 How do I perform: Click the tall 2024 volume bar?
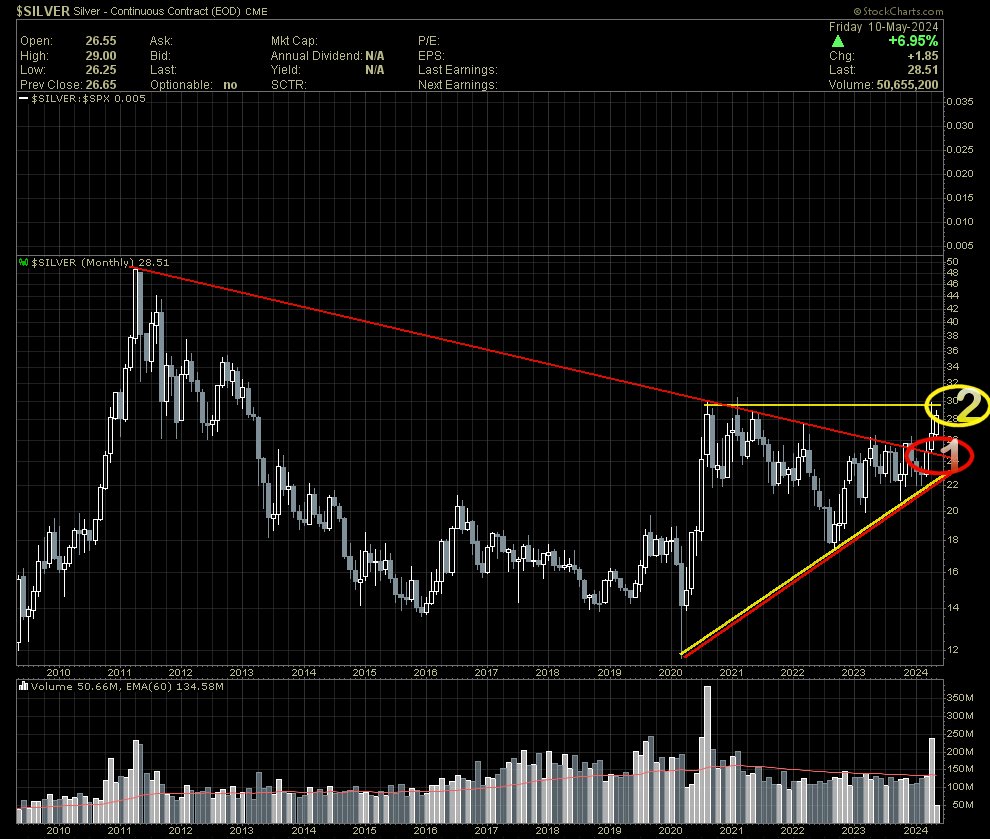pyautogui.click(x=931, y=780)
